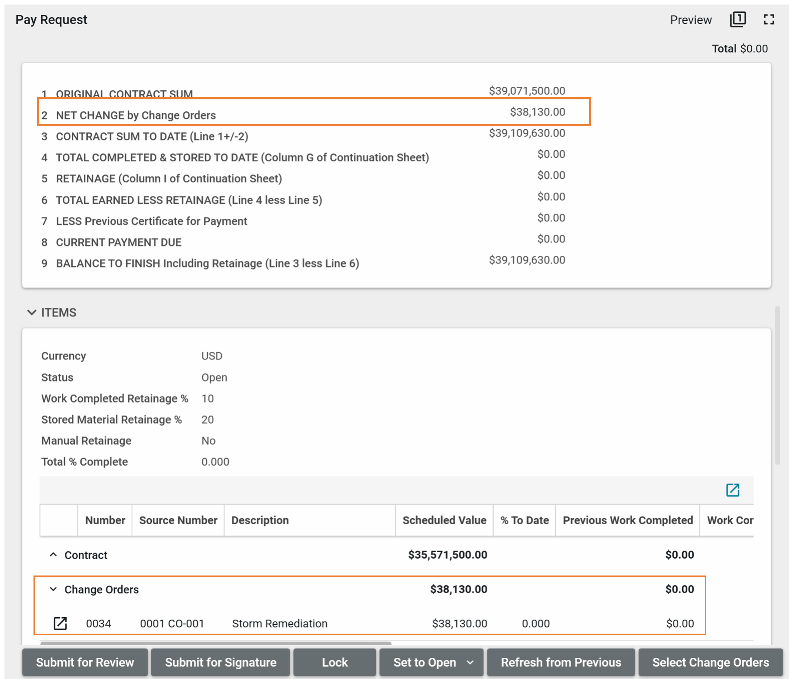Click the Preview link
The height and width of the screenshot is (679, 789).
(x=690, y=20)
